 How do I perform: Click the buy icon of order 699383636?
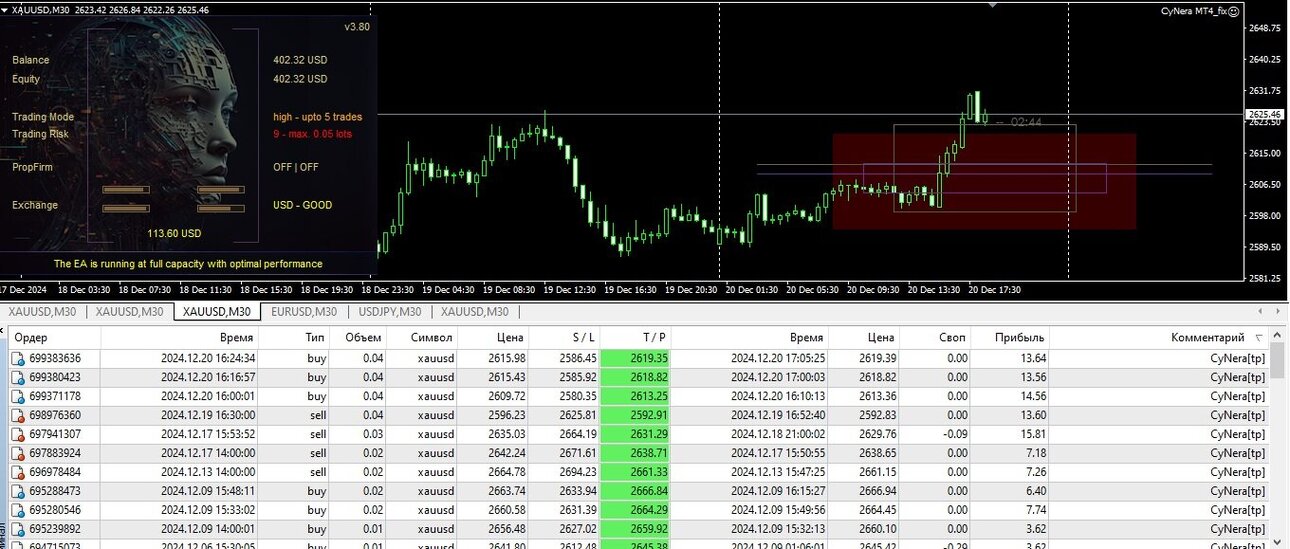18,358
